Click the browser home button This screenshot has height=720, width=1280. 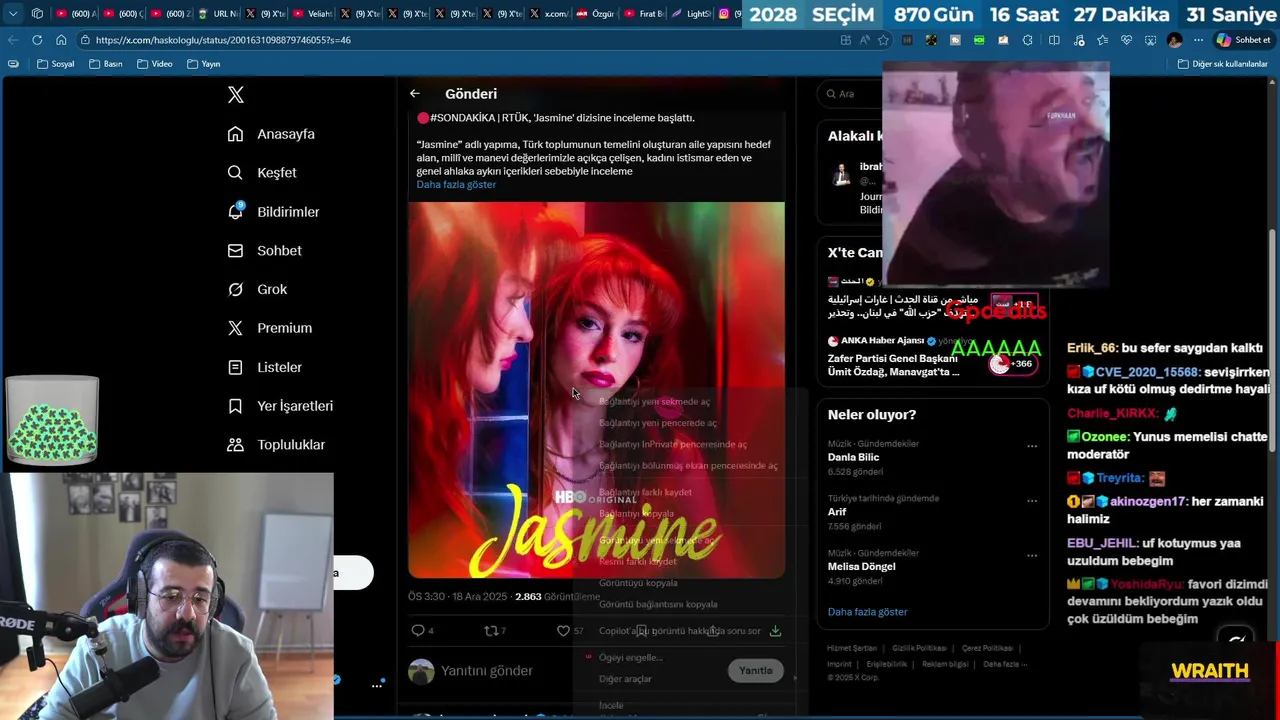point(61,40)
